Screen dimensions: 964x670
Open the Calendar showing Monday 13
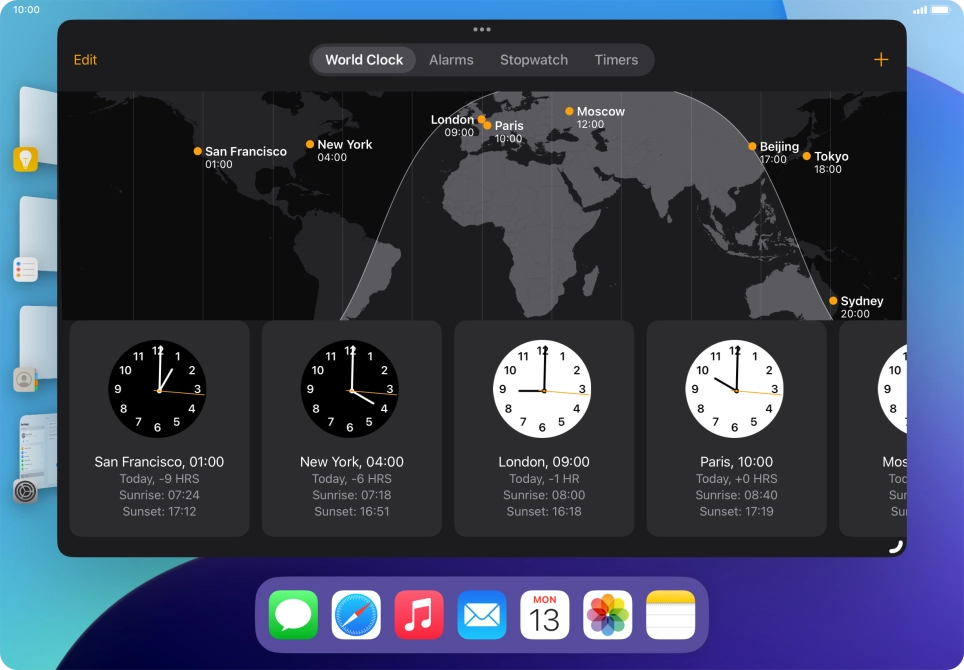pos(543,614)
